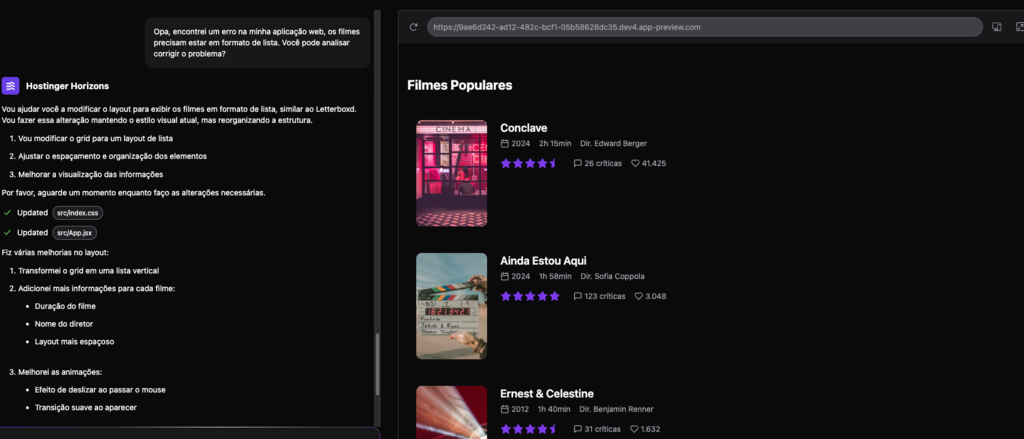The image size is (1024, 439).
Task: Click 'Melhorar a visualização das informações' step
Action: 90,174
